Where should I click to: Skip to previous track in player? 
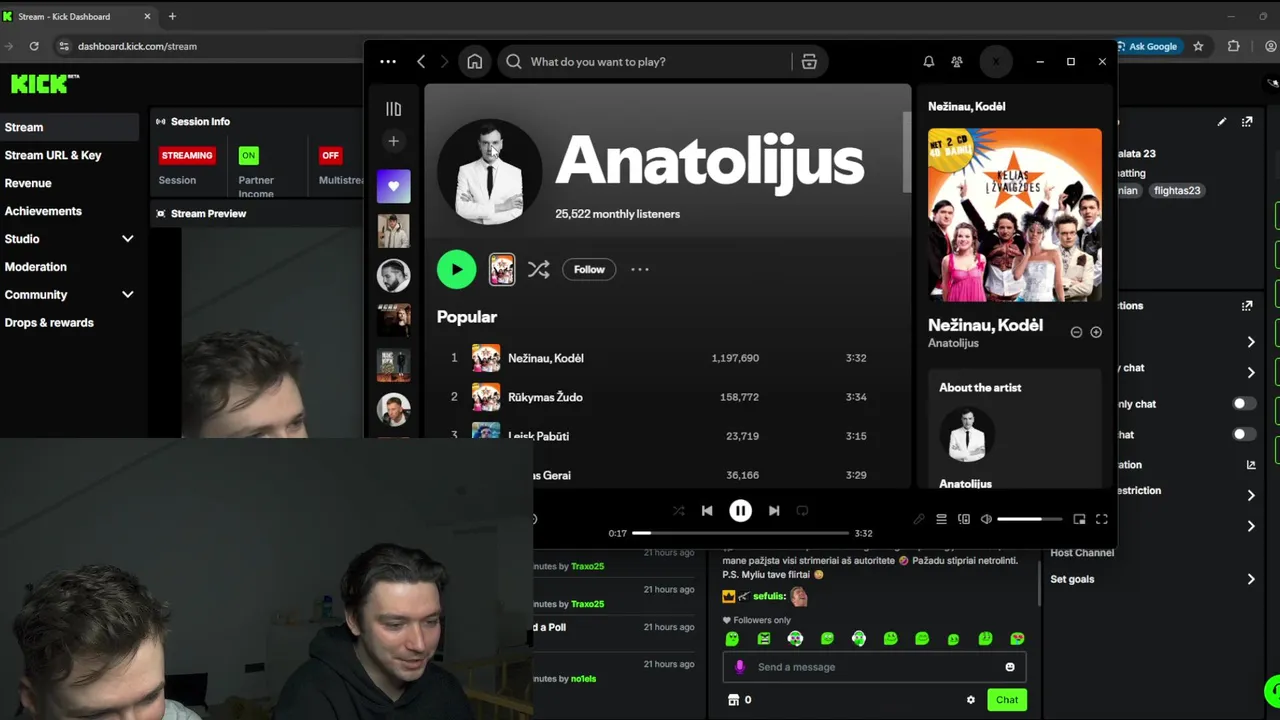coord(707,510)
